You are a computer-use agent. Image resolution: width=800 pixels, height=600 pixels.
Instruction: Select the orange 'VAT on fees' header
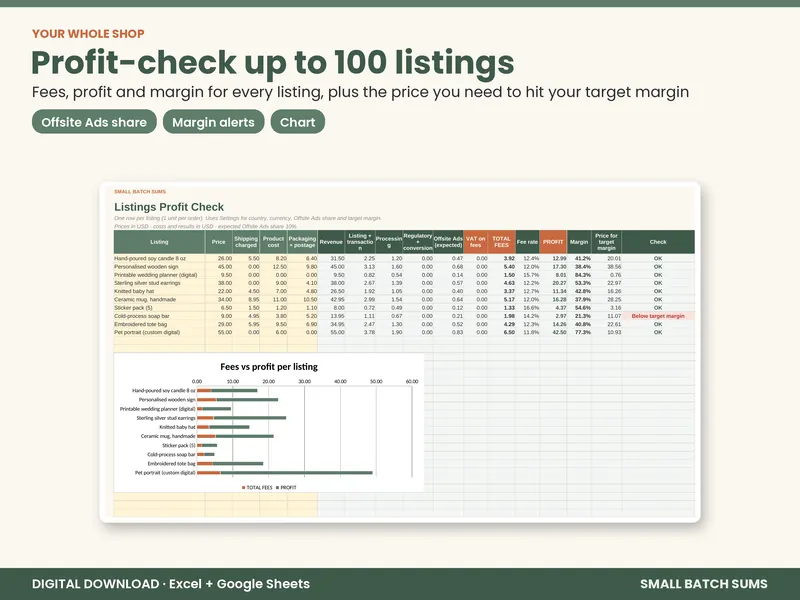tap(475, 242)
